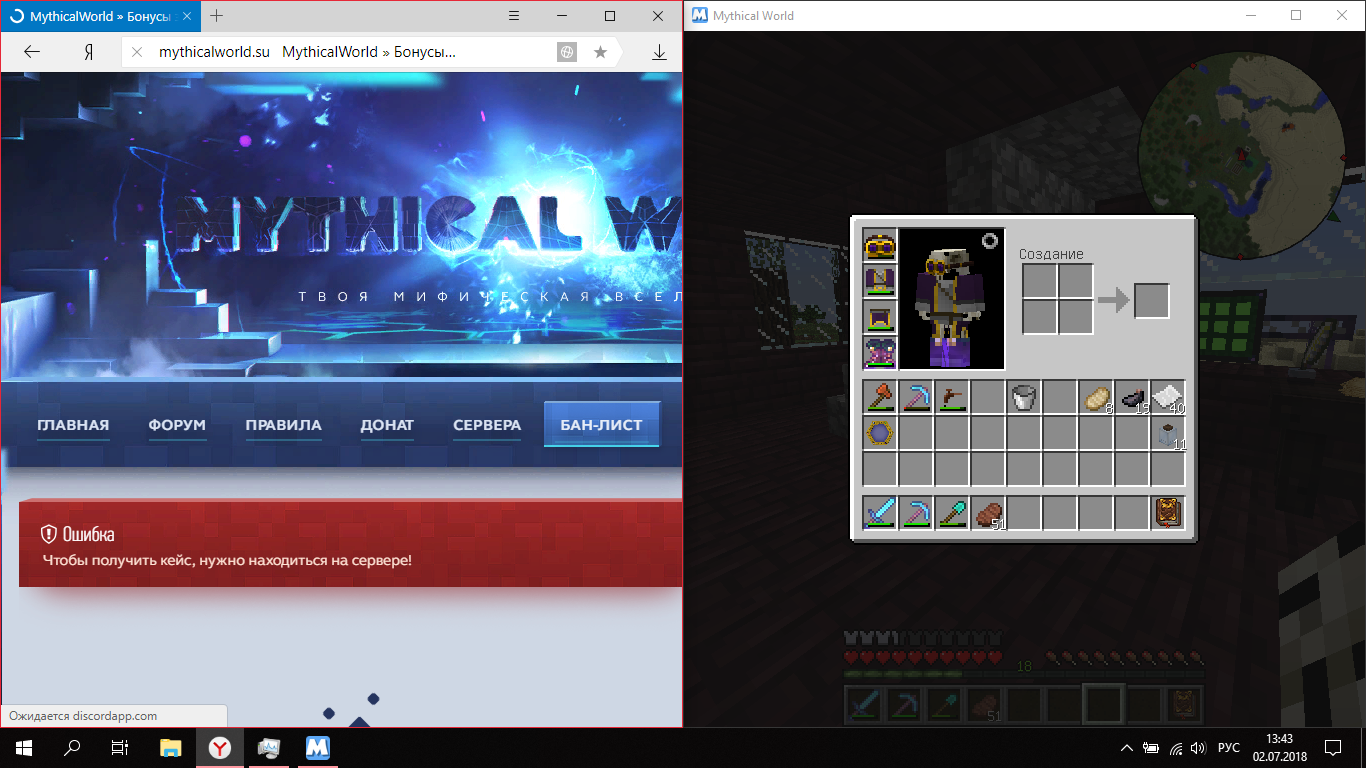Pick up the glass jar stack of 11
This screenshot has width=1366, height=768.
(1168, 434)
